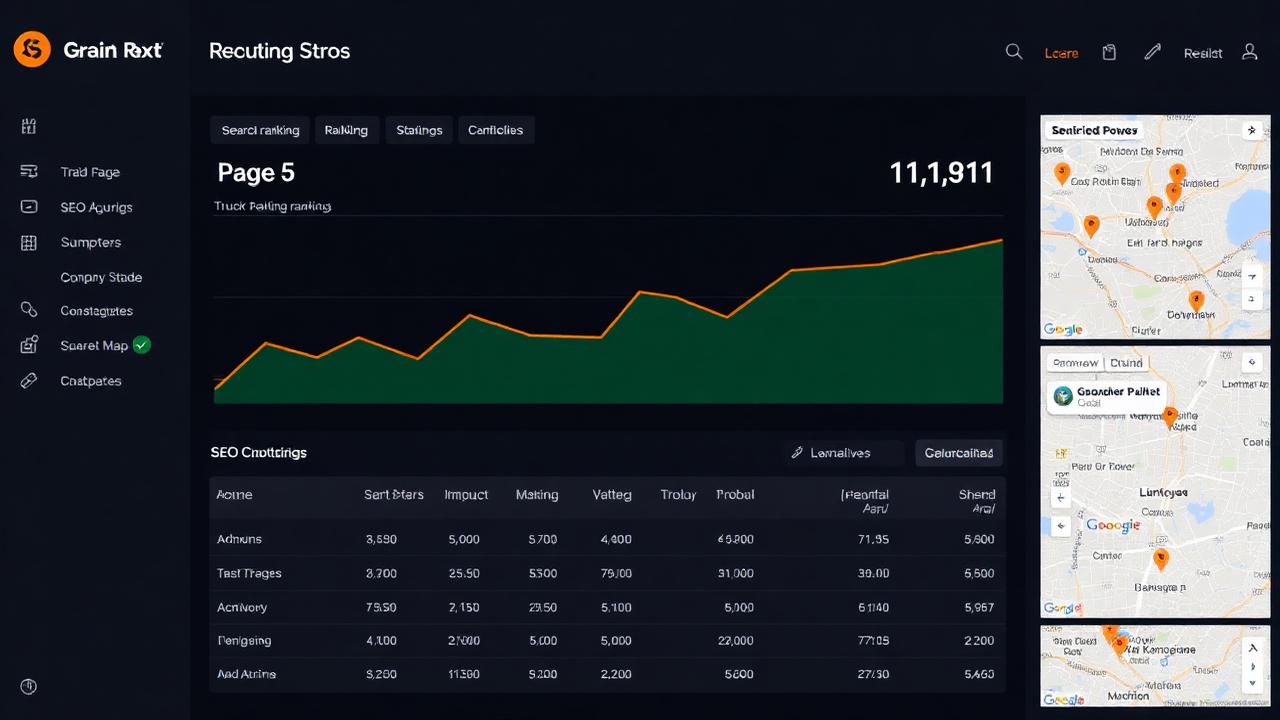Open Sumpters in sidebar
The height and width of the screenshot is (720, 1280).
[90, 242]
